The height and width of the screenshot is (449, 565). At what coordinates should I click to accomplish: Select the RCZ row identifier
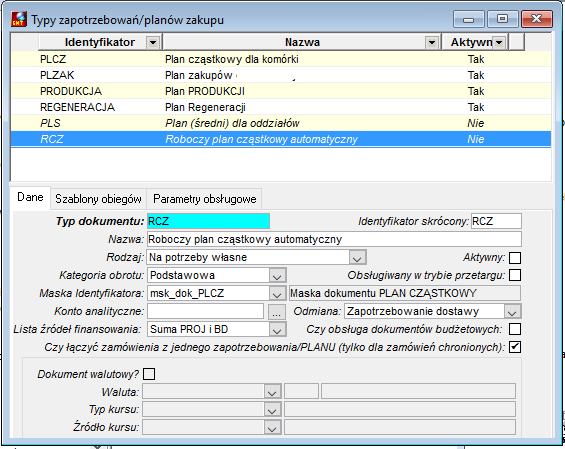52,139
